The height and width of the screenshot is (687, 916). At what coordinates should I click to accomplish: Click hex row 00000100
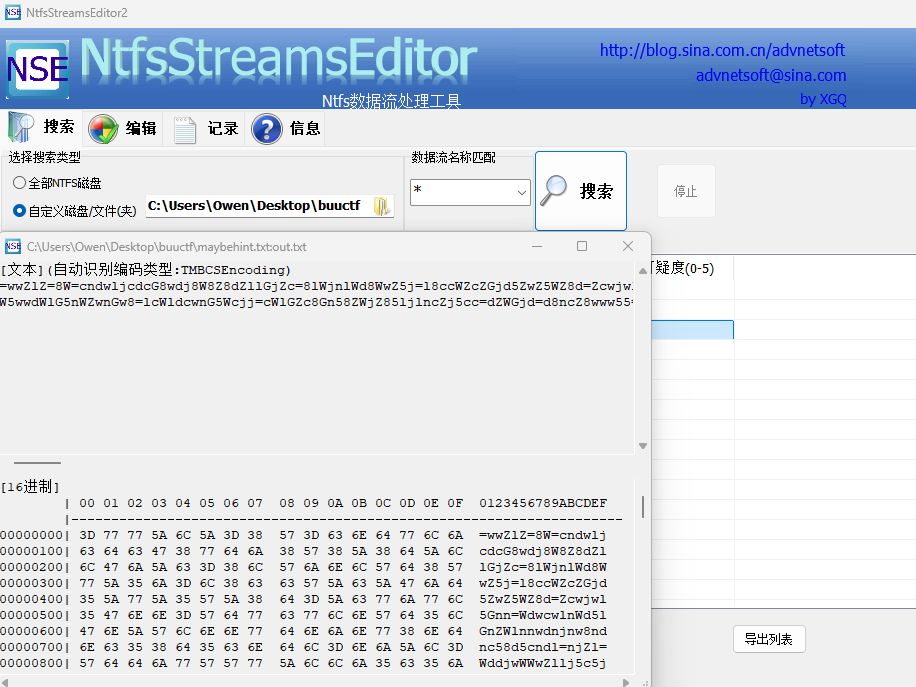(303, 551)
